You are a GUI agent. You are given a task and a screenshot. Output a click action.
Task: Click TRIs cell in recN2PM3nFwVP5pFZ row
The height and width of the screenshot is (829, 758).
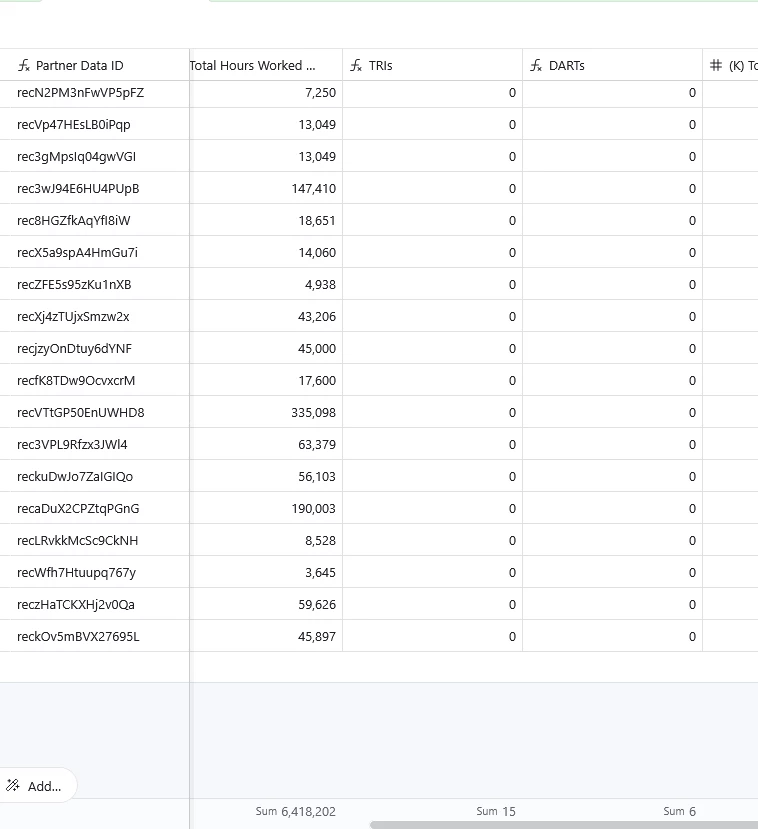[x=432, y=93]
